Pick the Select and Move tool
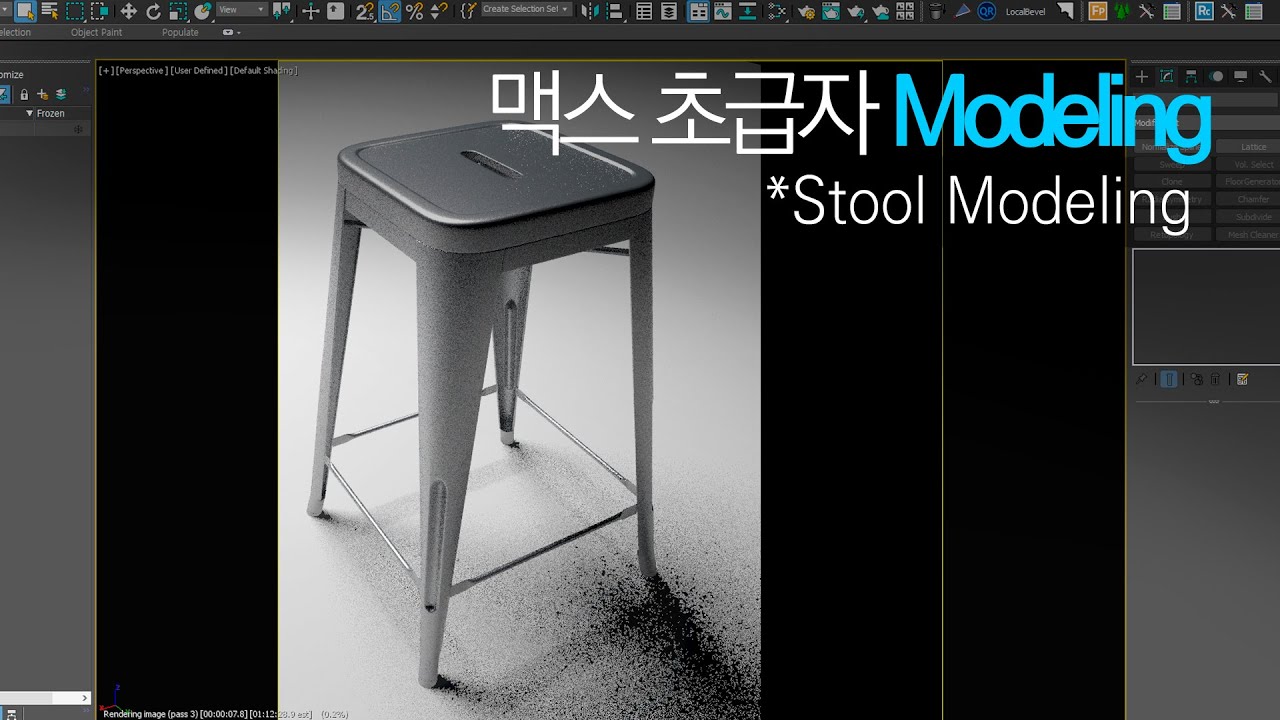 coord(128,11)
